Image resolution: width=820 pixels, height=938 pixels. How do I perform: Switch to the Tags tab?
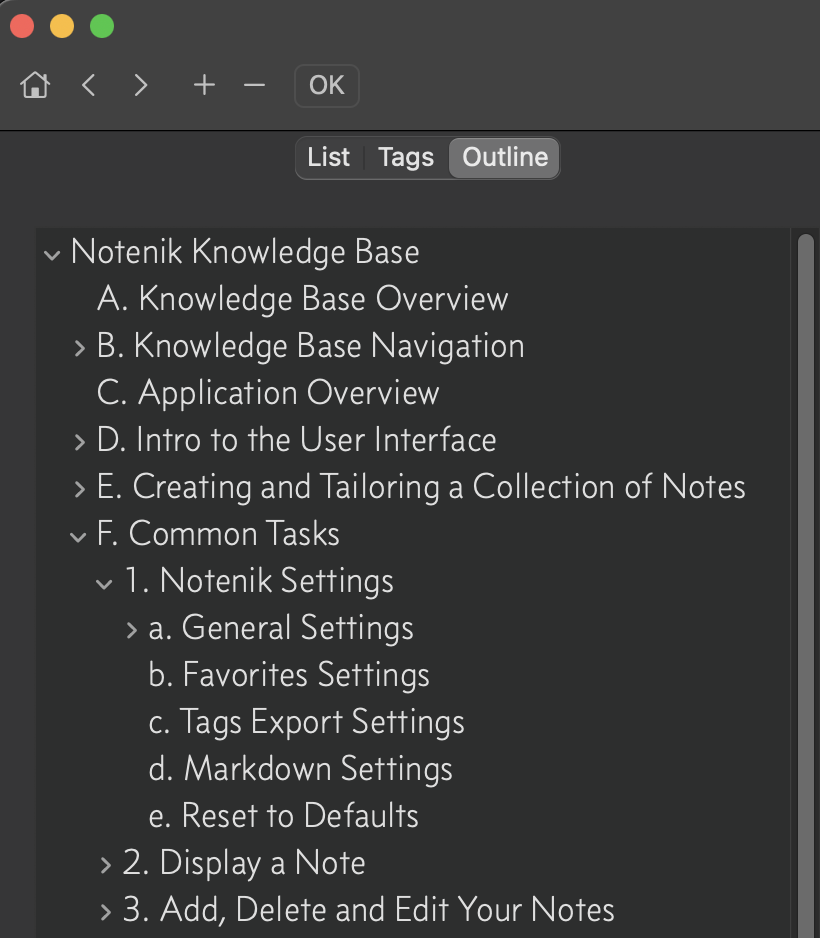click(x=406, y=157)
